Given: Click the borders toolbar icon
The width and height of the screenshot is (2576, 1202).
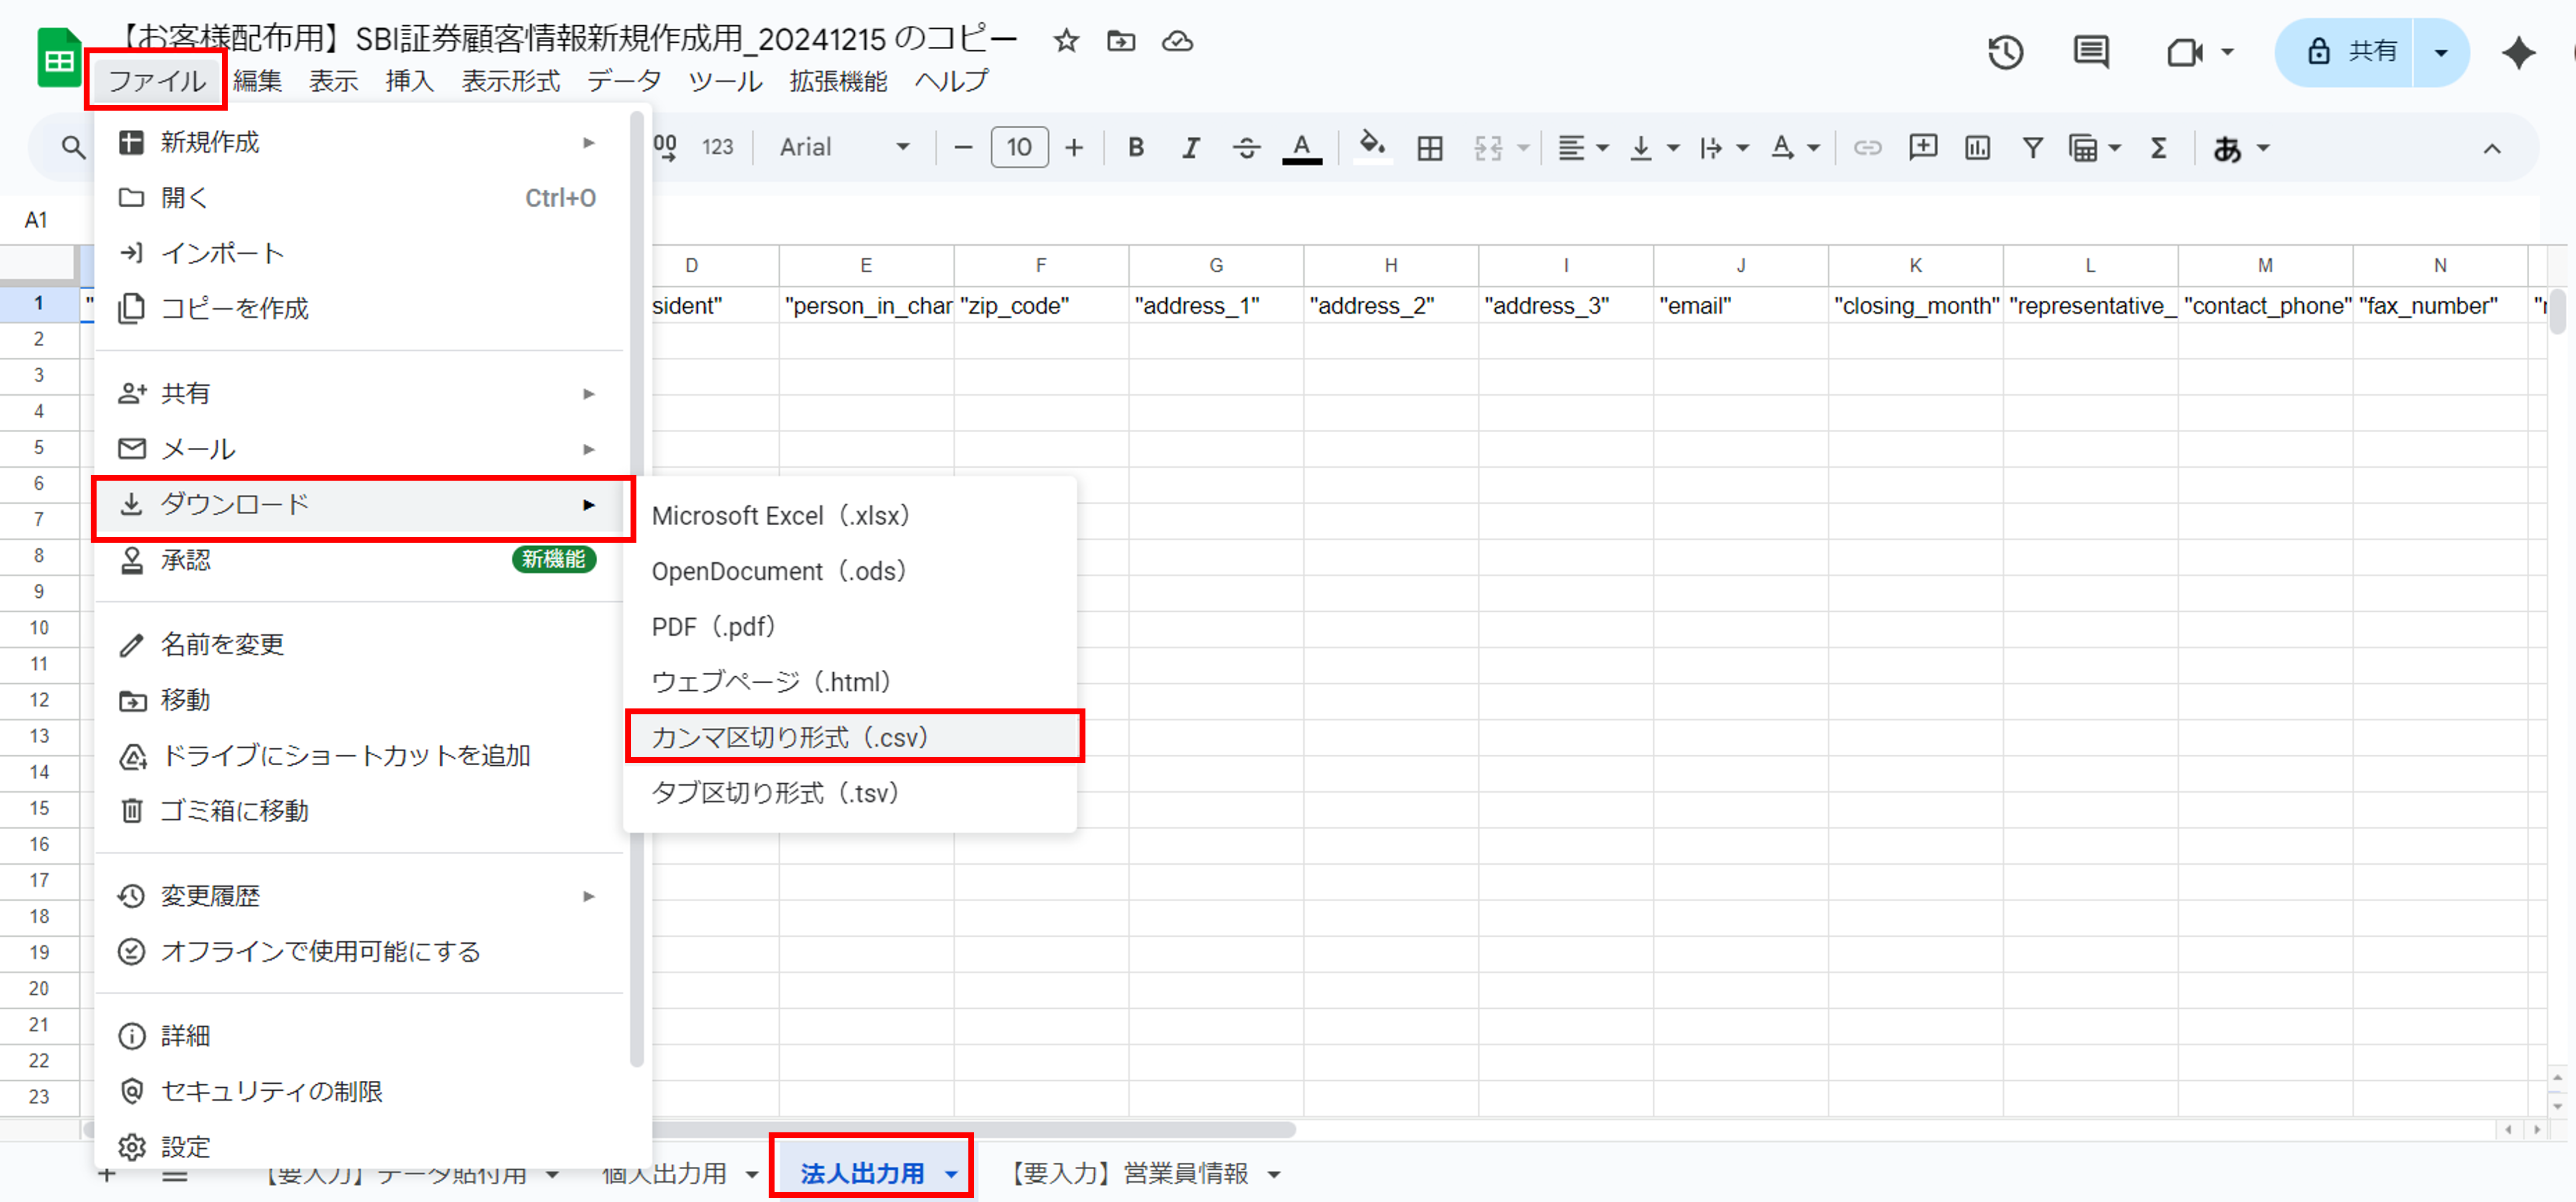Looking at the screenshot, I should [1430, 148].
